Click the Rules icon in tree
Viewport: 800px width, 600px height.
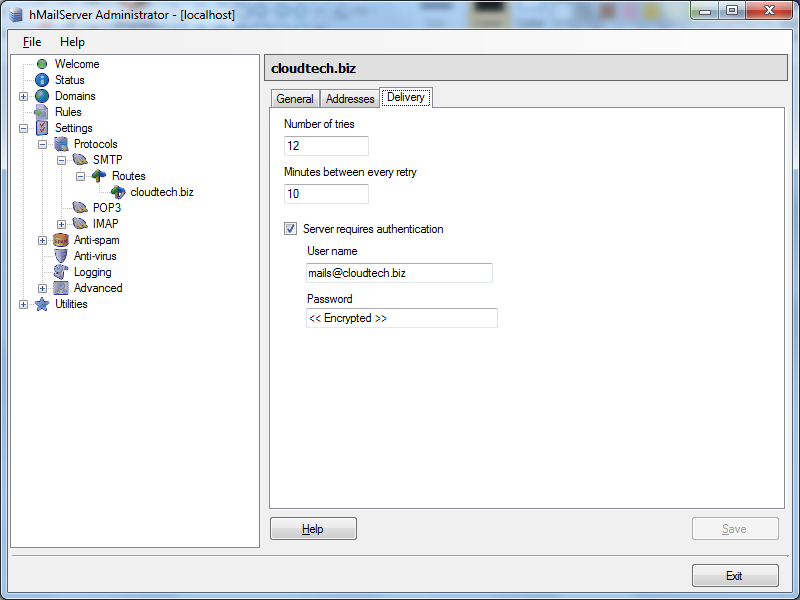pos(41,112)
